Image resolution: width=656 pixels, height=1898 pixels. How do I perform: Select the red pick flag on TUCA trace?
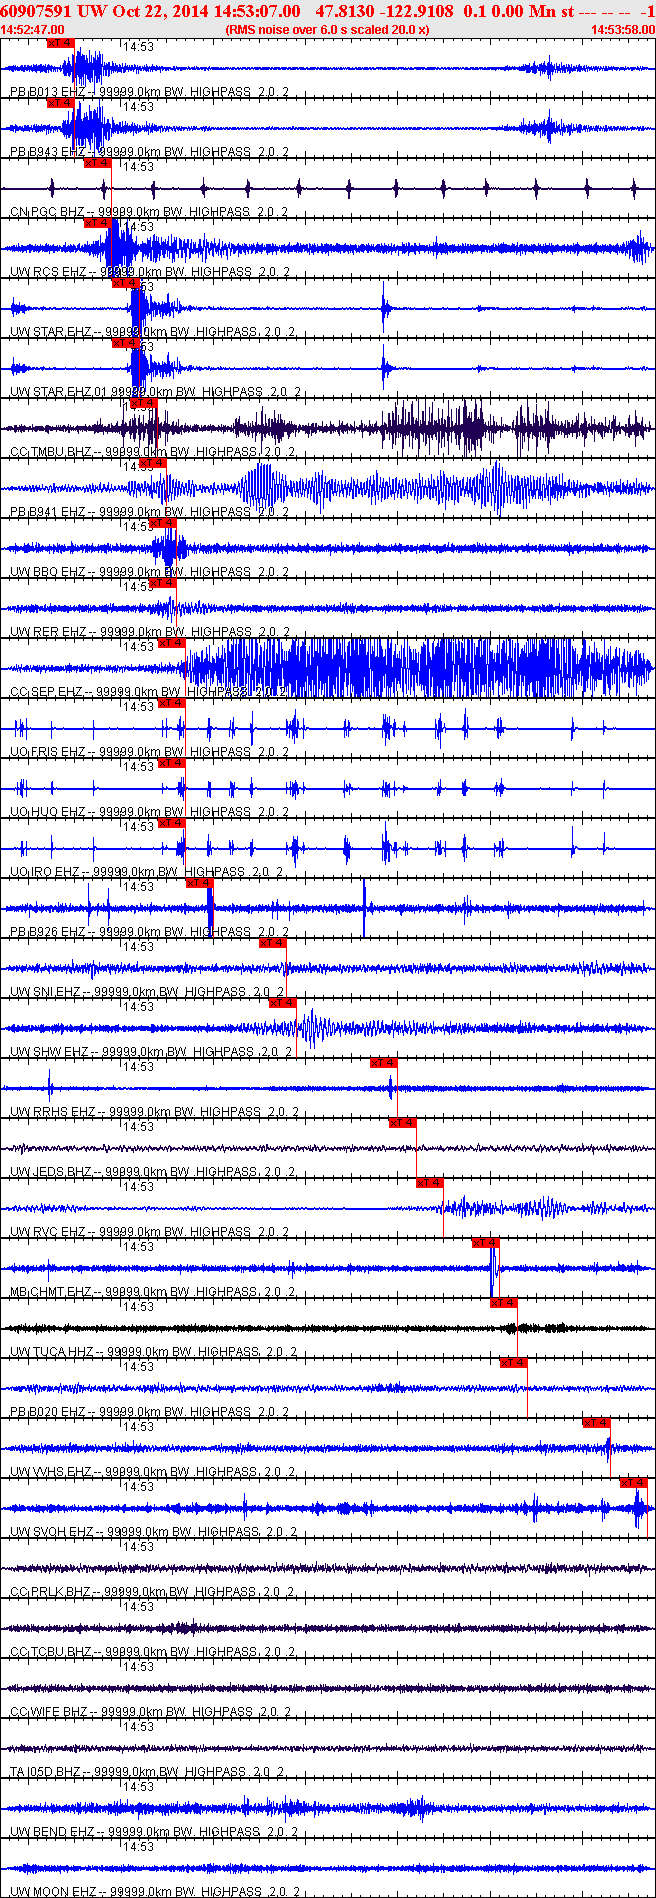pyautogui.click(x=504, y=1303)
